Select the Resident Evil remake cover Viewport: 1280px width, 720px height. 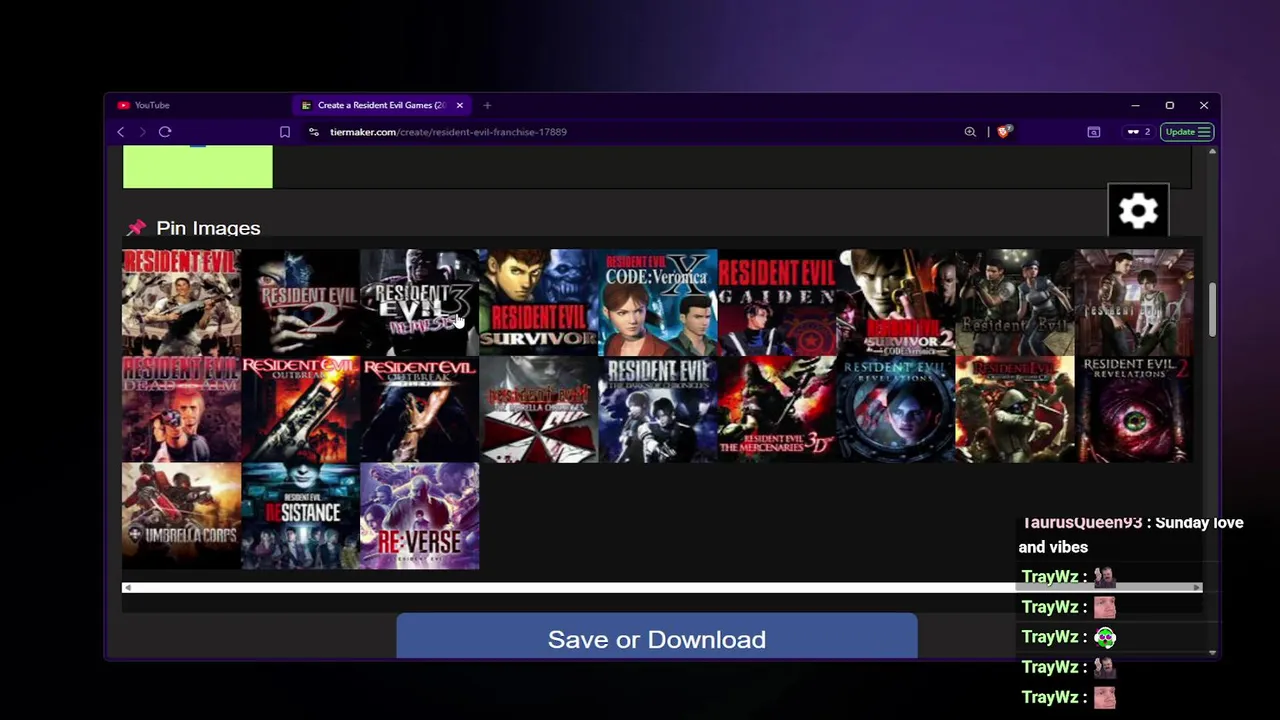pyautogui.click(x=1014, y=303)
